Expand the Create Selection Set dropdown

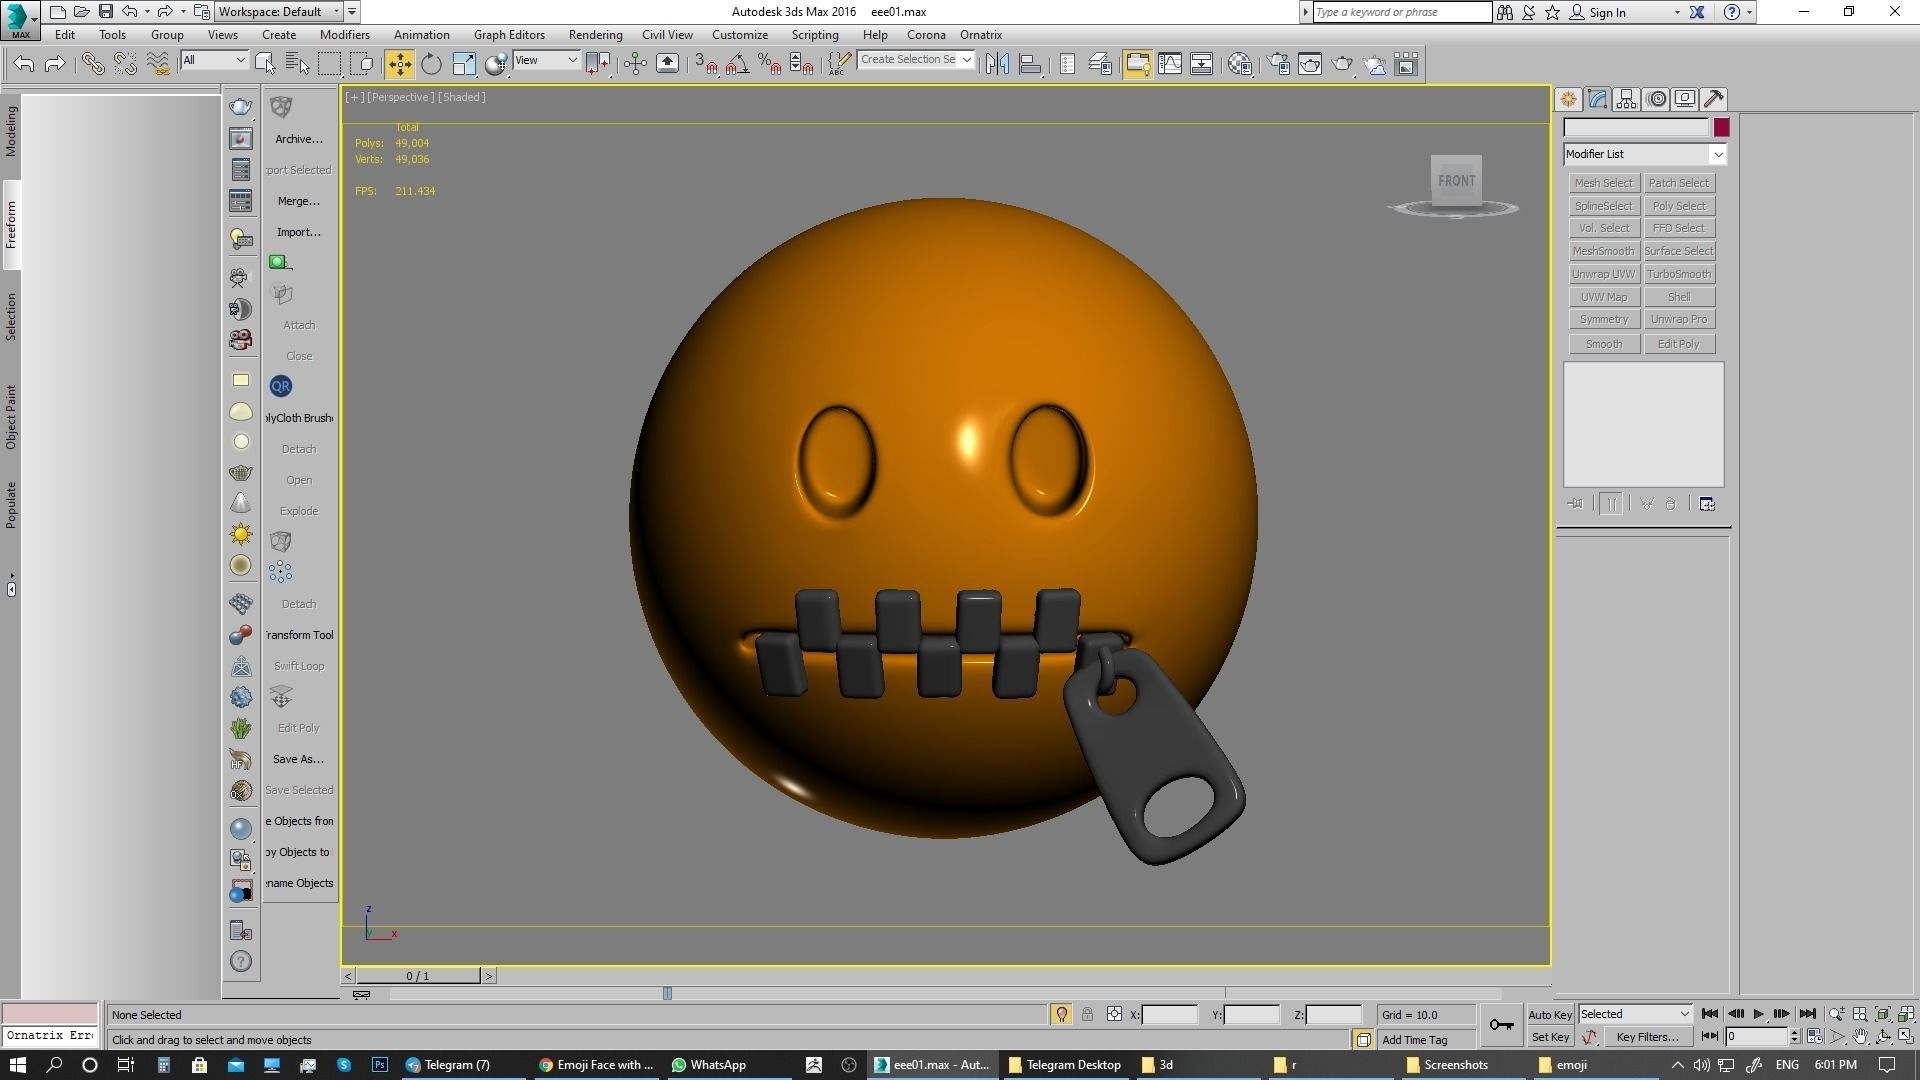966,60
